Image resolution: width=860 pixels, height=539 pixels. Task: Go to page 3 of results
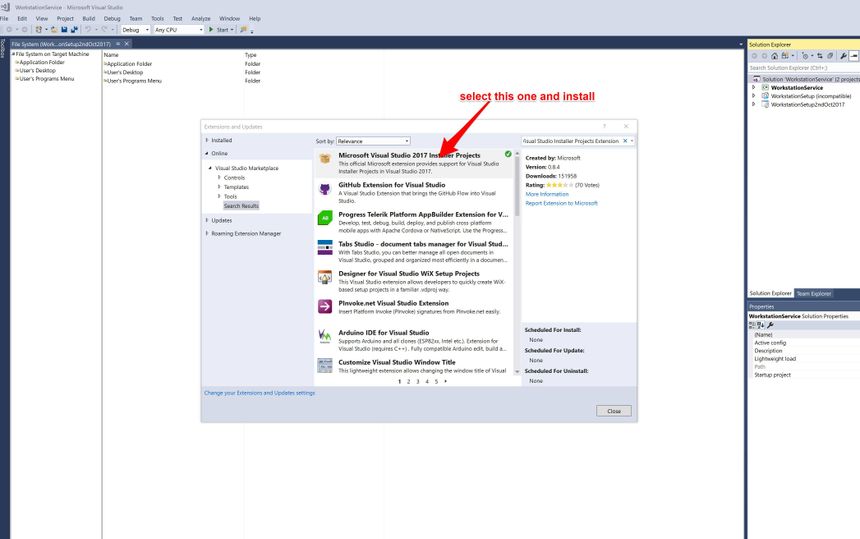tap(417, 381)
